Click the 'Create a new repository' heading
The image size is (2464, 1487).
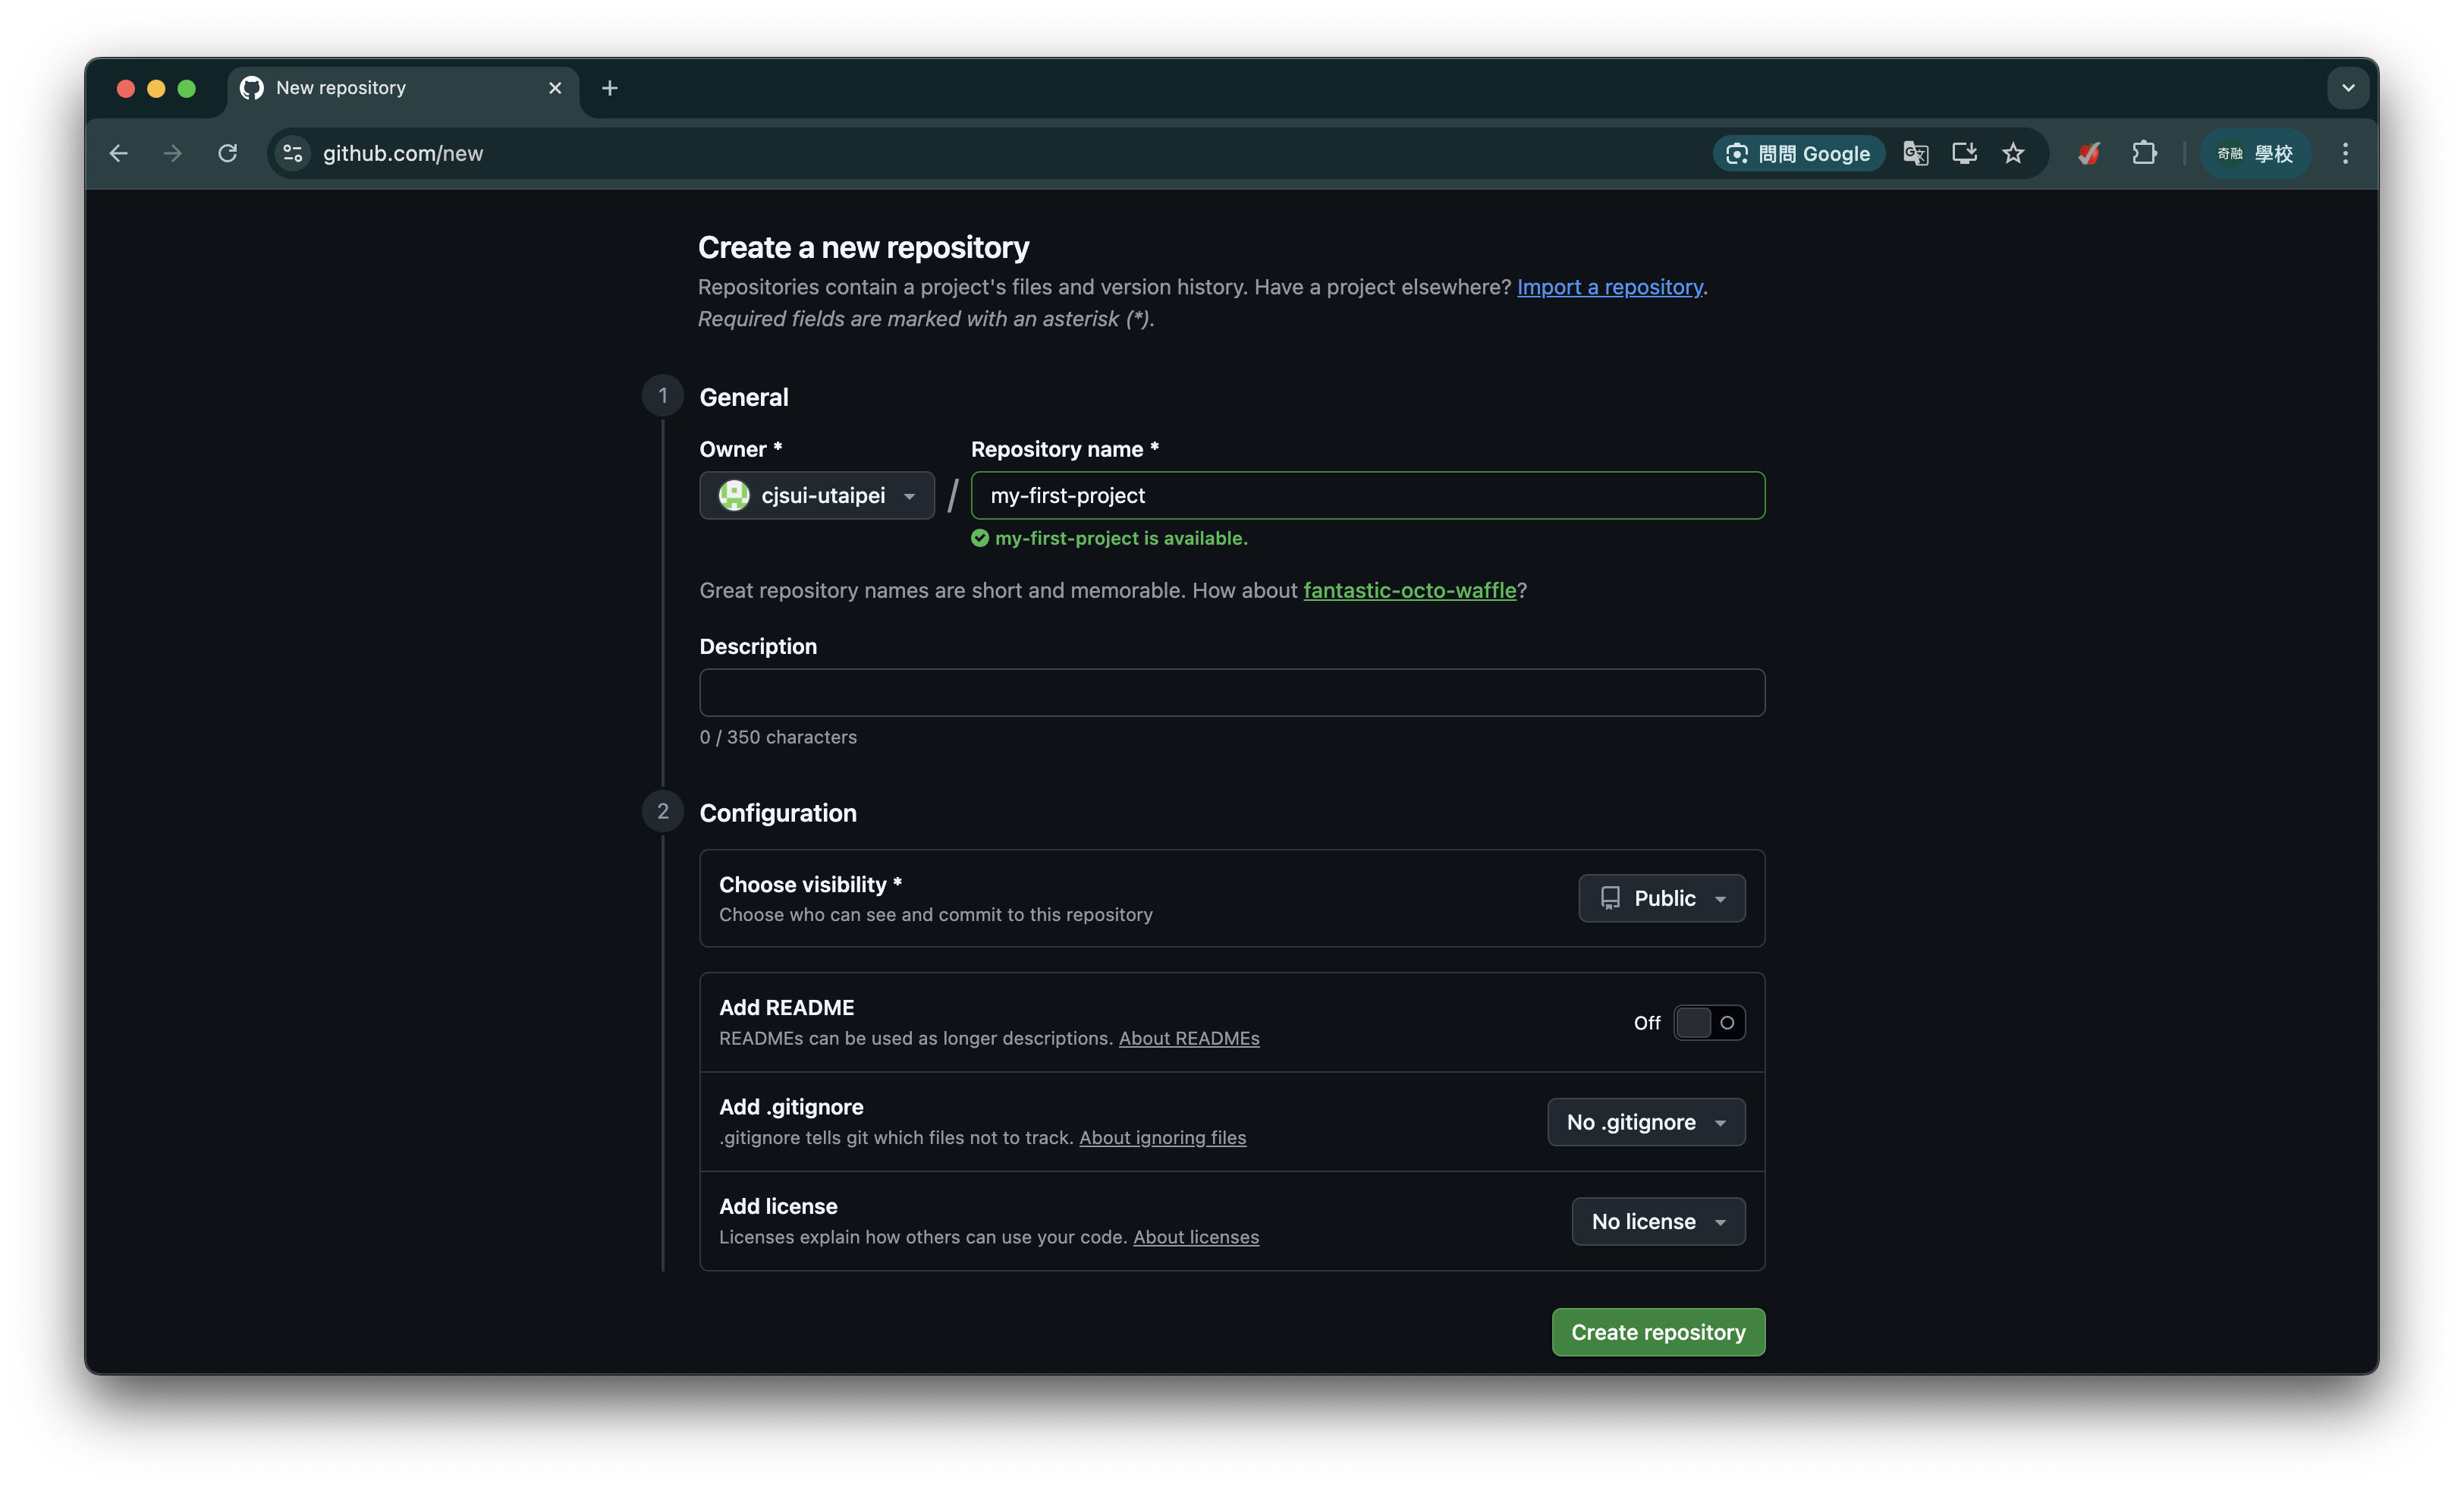point(863,247)
